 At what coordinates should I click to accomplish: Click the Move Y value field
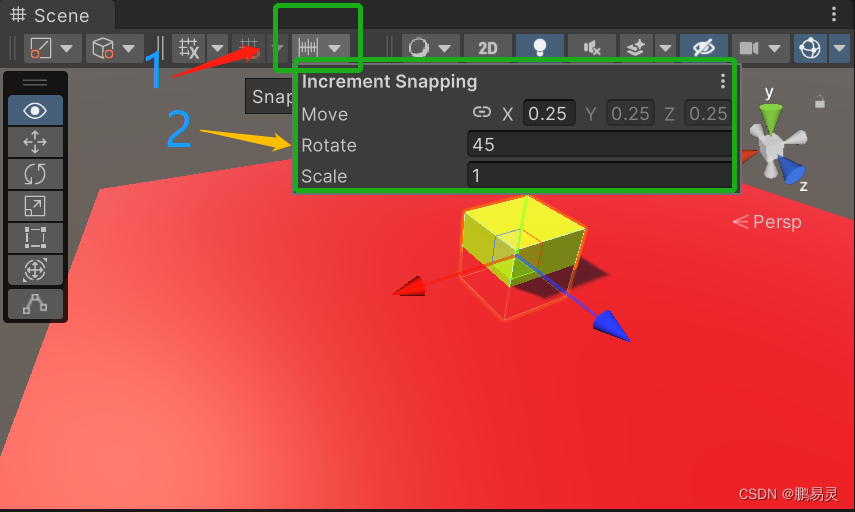point(630,113)
